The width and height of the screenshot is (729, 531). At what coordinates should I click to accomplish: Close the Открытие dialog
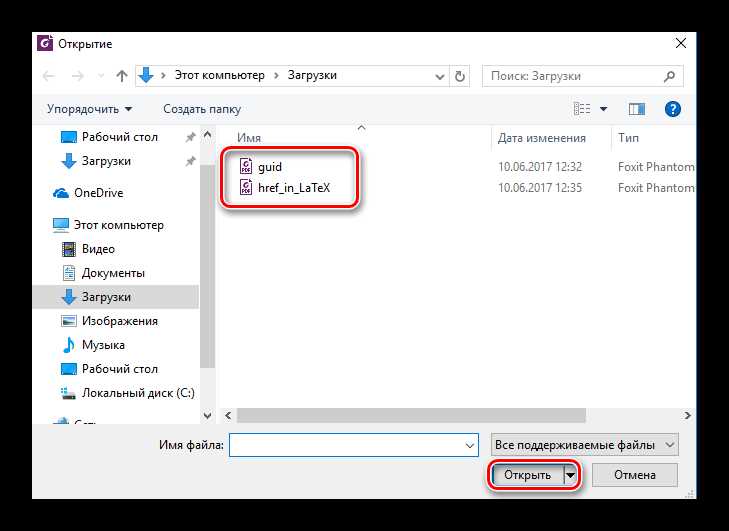click(x=680, y=44)
